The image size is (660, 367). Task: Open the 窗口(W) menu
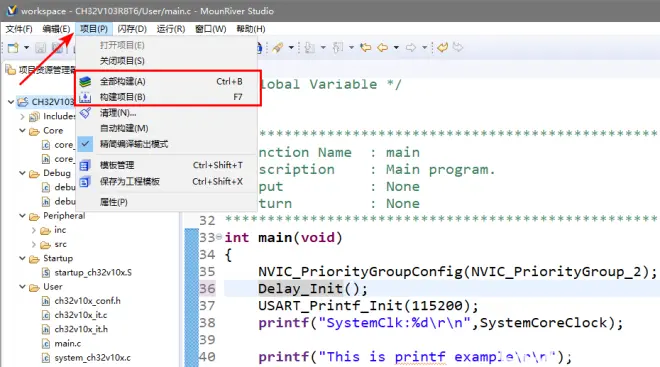coord(210,29)
